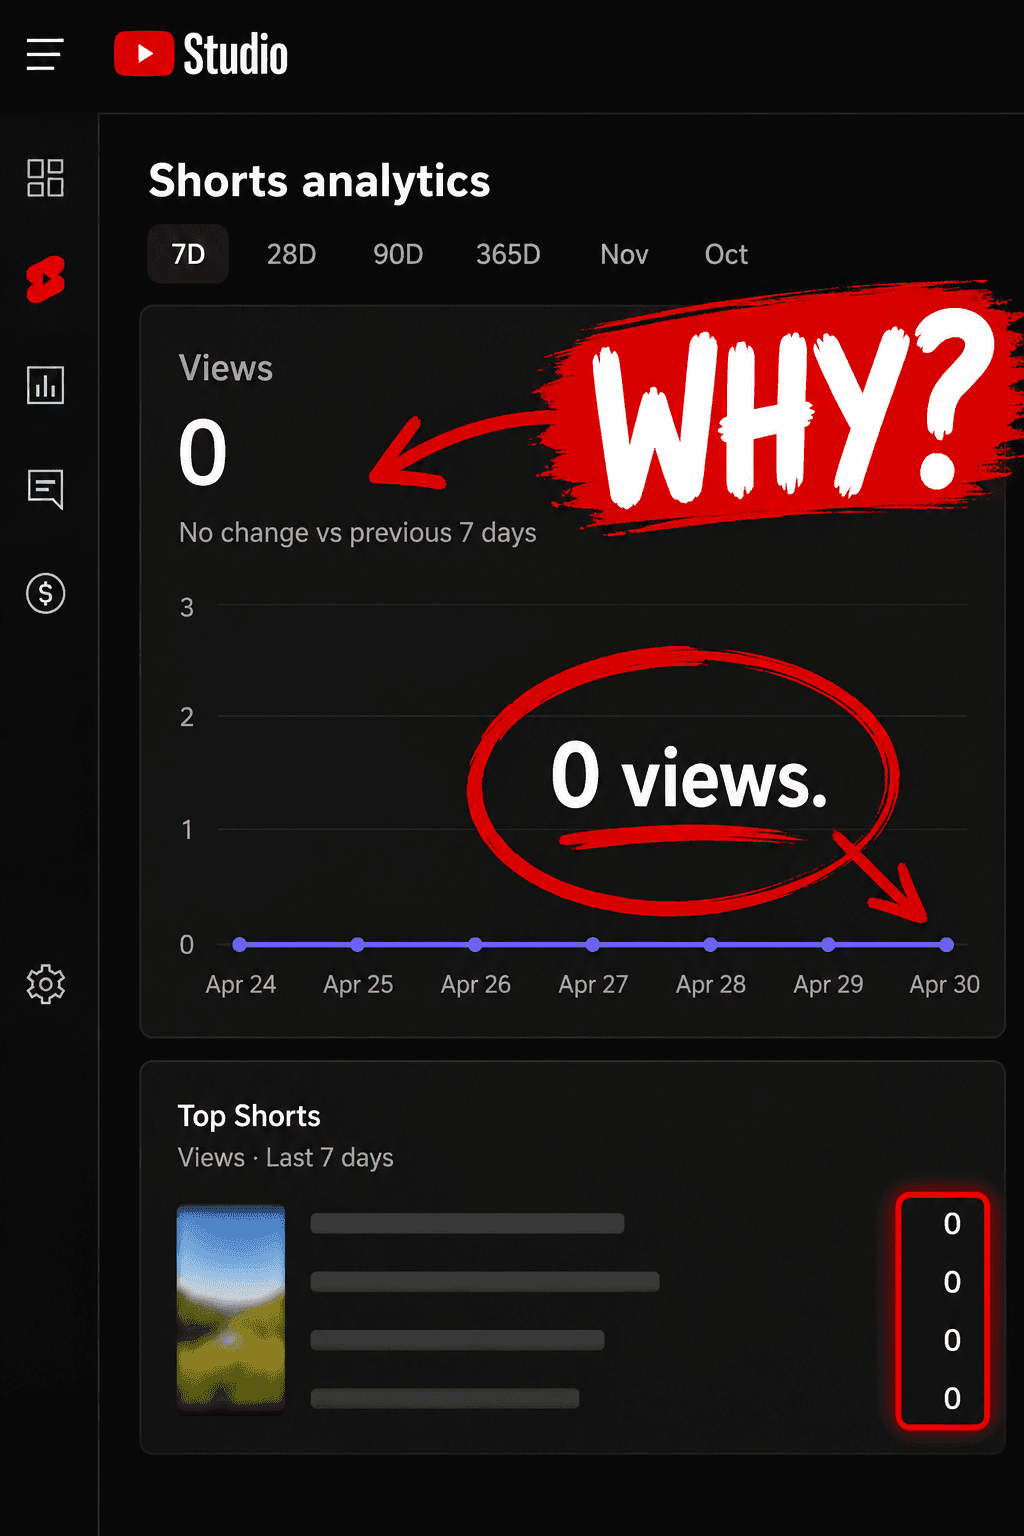Click 'Views · Last 7 days' subtitle
Screen dimensions: 1024x1536
point(286,1158)
